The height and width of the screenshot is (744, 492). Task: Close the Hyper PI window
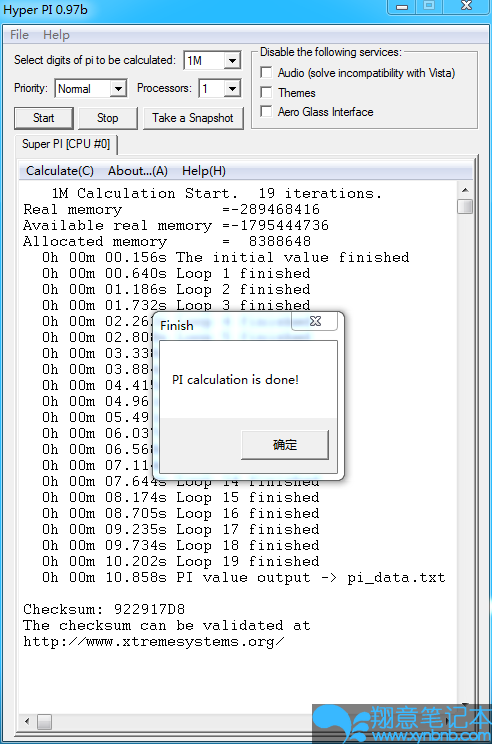click(x=466, y=6)
